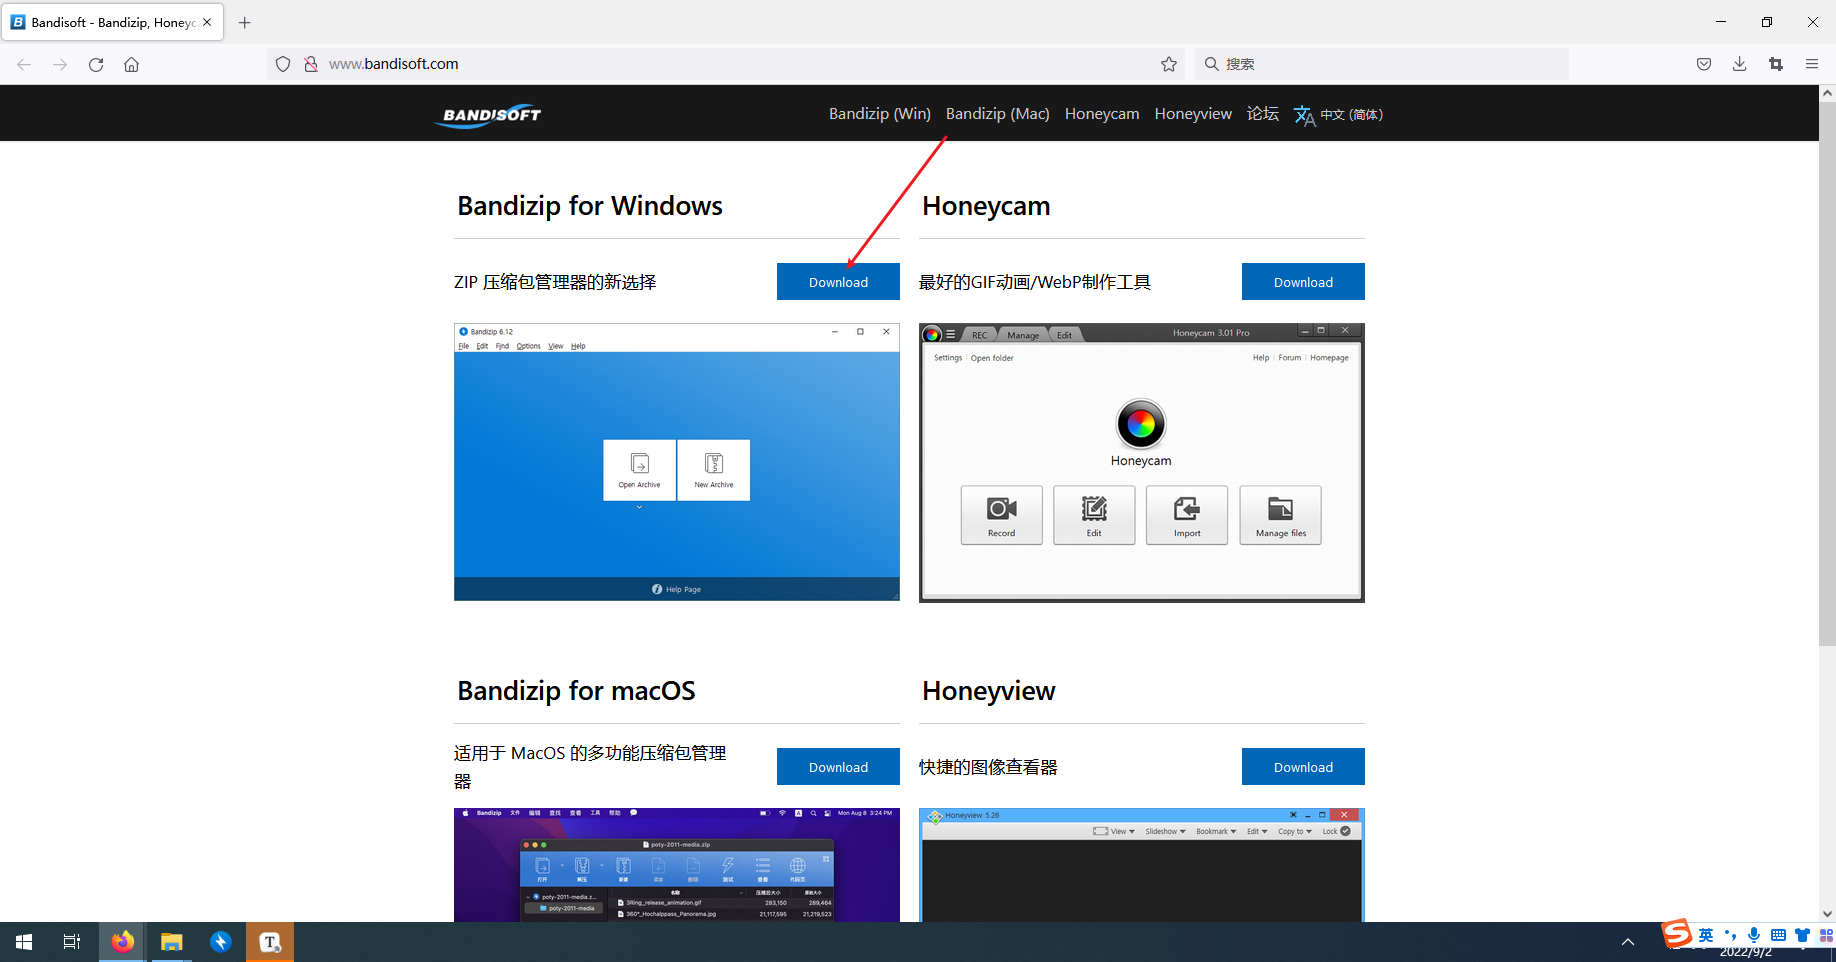
Task: Open the Firefox application menu
Action: coord(1812,64)
